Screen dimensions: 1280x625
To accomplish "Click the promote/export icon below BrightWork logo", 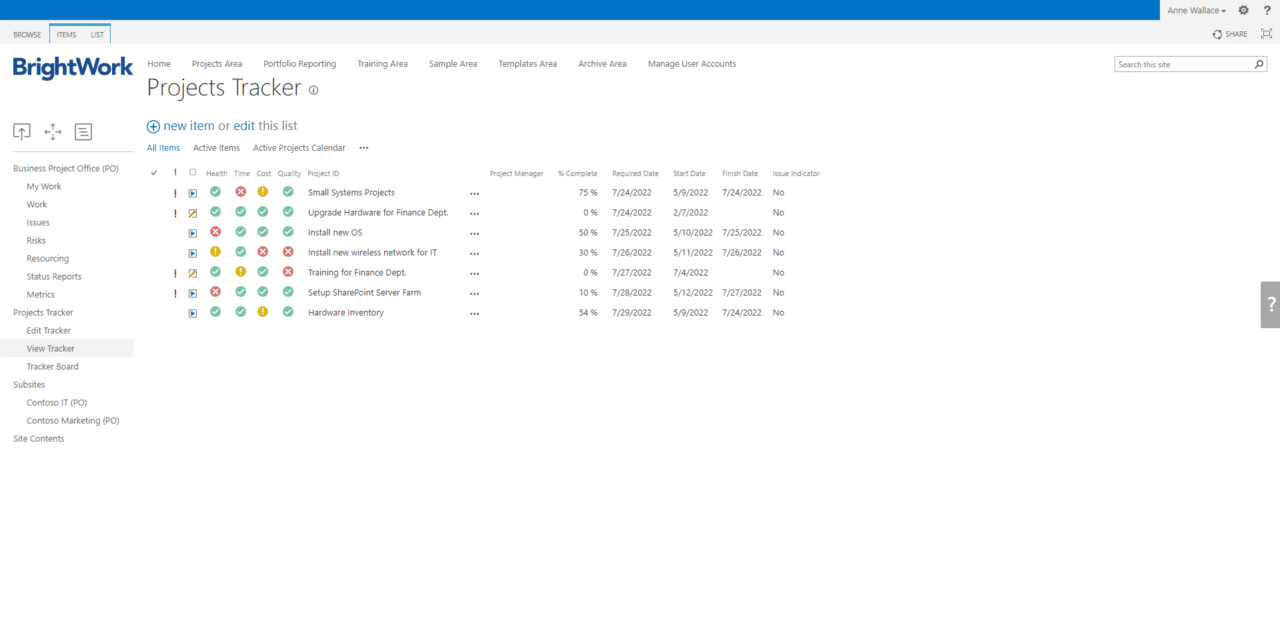I will click(x=22, y=131).
